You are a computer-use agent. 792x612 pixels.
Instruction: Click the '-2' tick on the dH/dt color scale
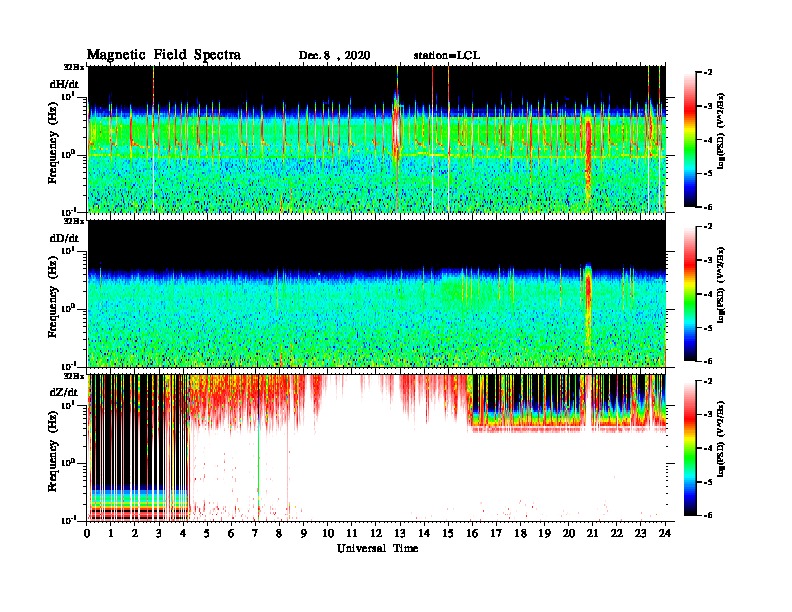coord(708,73)
